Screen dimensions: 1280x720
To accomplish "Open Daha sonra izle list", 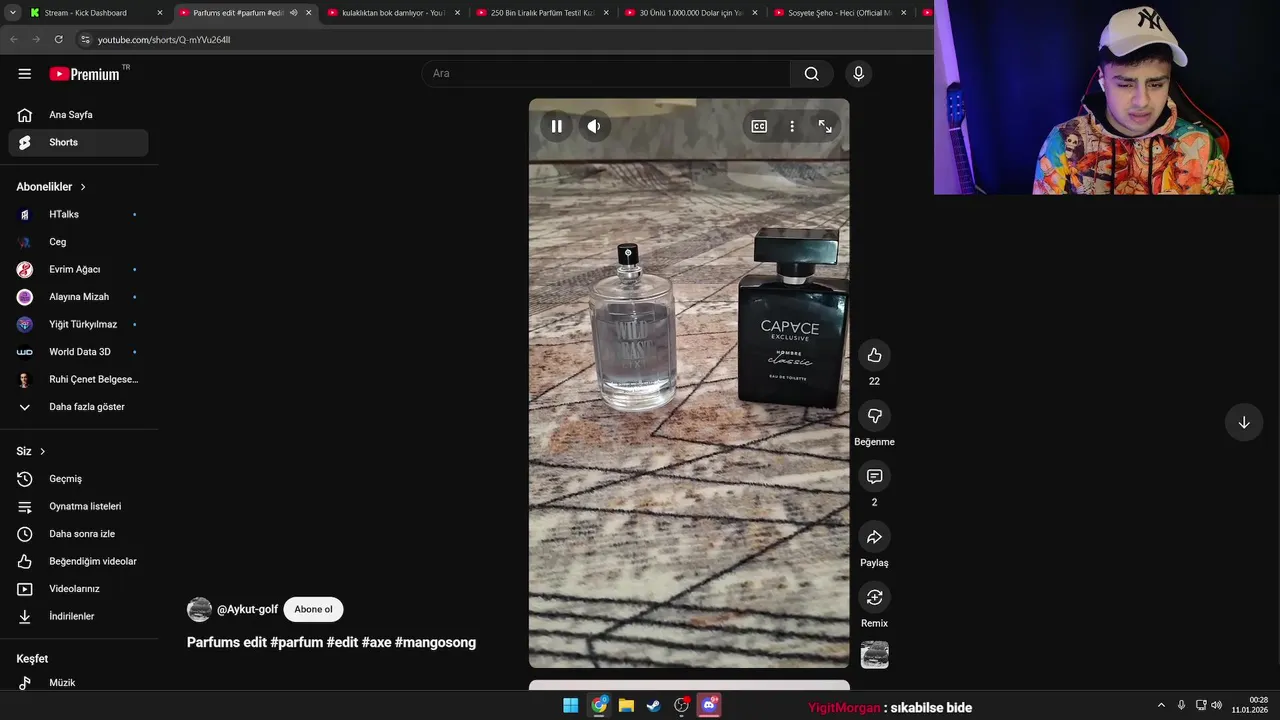I will (x=78, y=534).
